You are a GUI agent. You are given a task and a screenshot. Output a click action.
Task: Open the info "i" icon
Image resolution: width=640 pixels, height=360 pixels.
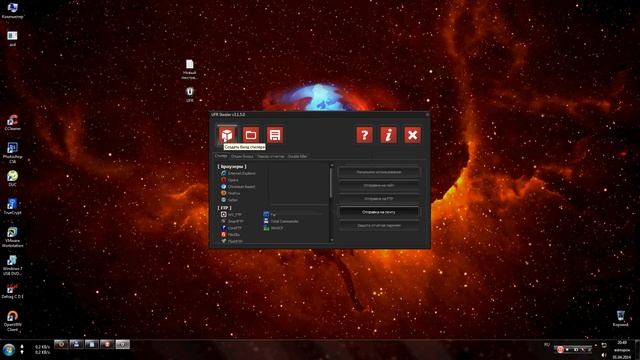pyautogui.click(x=388, y=135)
